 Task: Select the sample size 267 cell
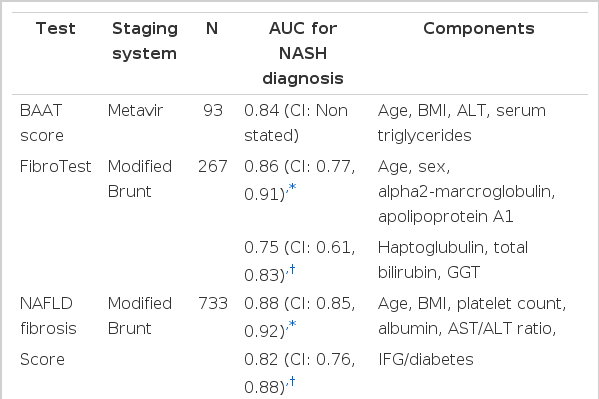tap(213, 166)
